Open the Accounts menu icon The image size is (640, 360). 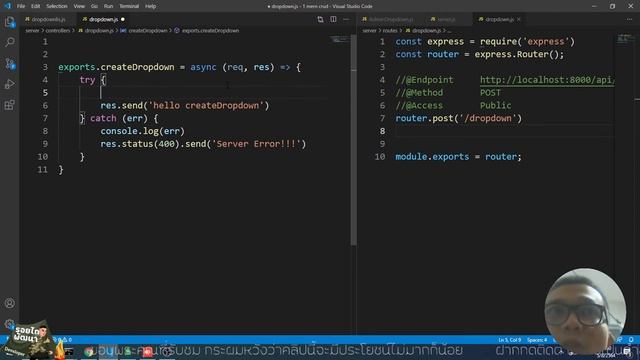point(9,303)
